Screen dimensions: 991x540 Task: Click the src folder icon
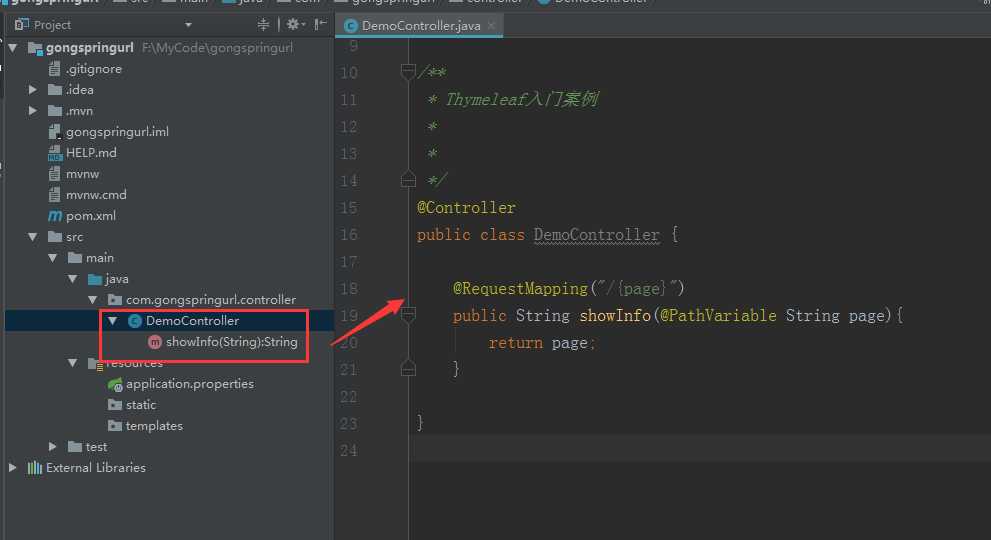[55, 237]
